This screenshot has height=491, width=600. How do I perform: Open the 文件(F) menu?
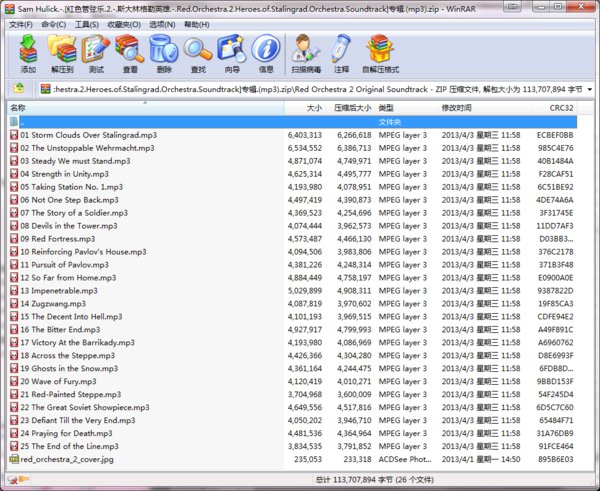click(20, 24)
